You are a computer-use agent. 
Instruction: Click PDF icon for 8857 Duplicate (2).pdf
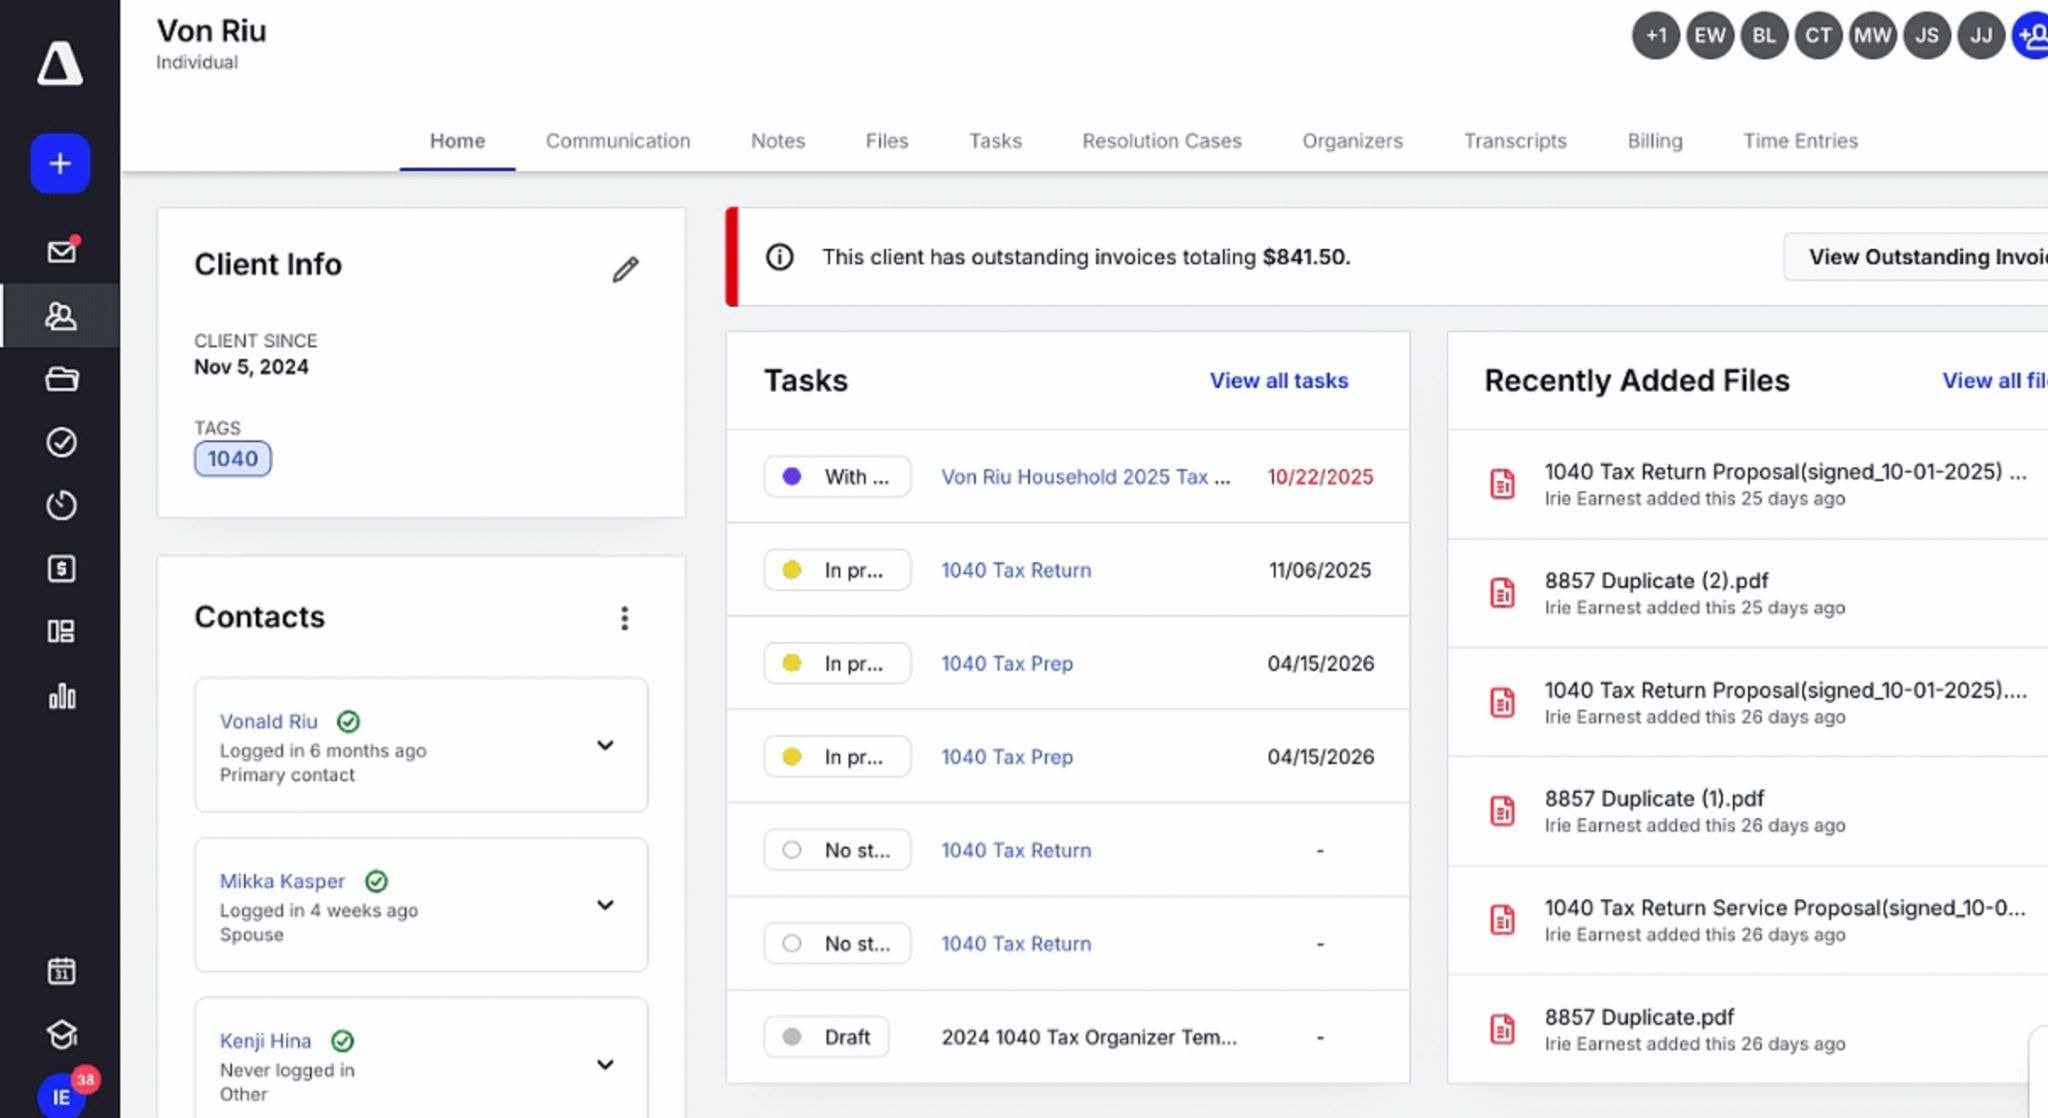[x=1502, y=593]
